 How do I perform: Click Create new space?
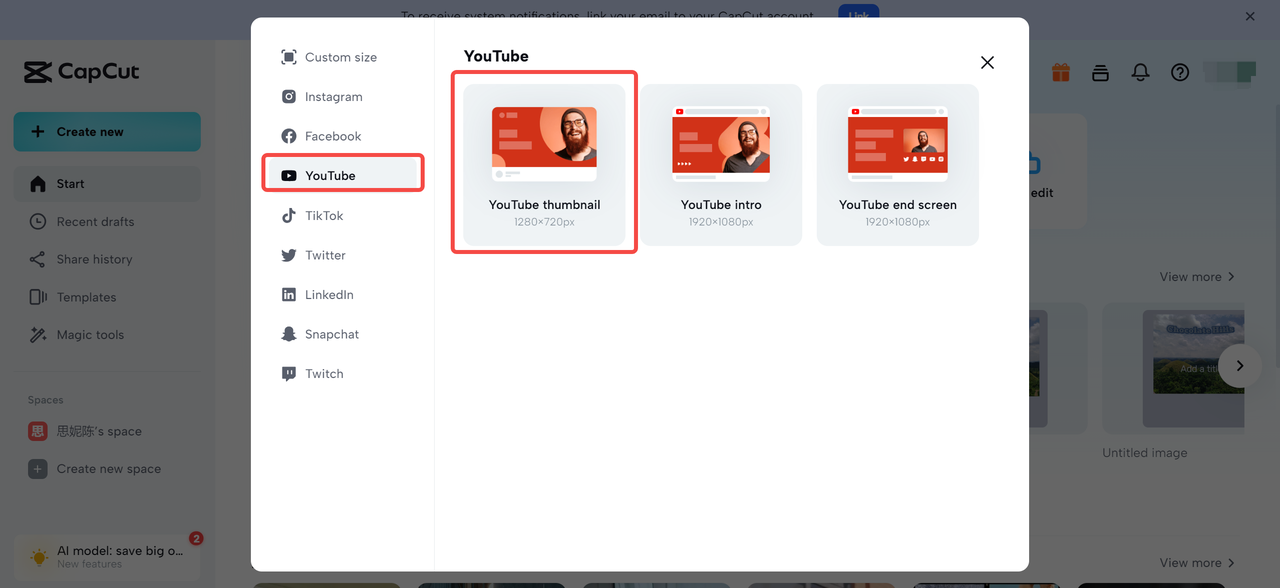[x=107, y=469]
